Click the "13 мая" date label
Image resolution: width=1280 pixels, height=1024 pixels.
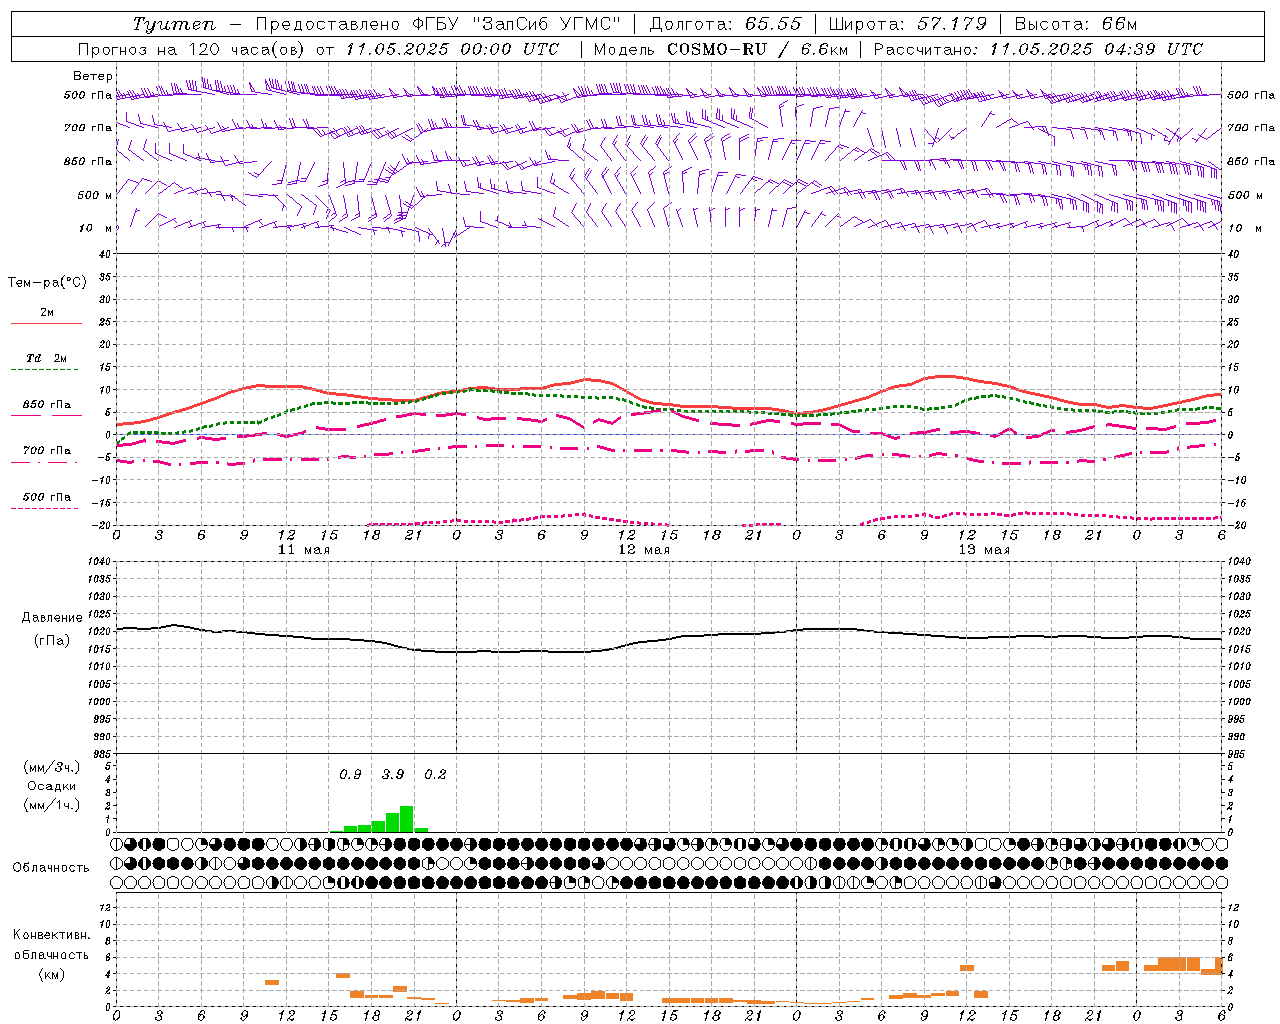coord(984,550)
